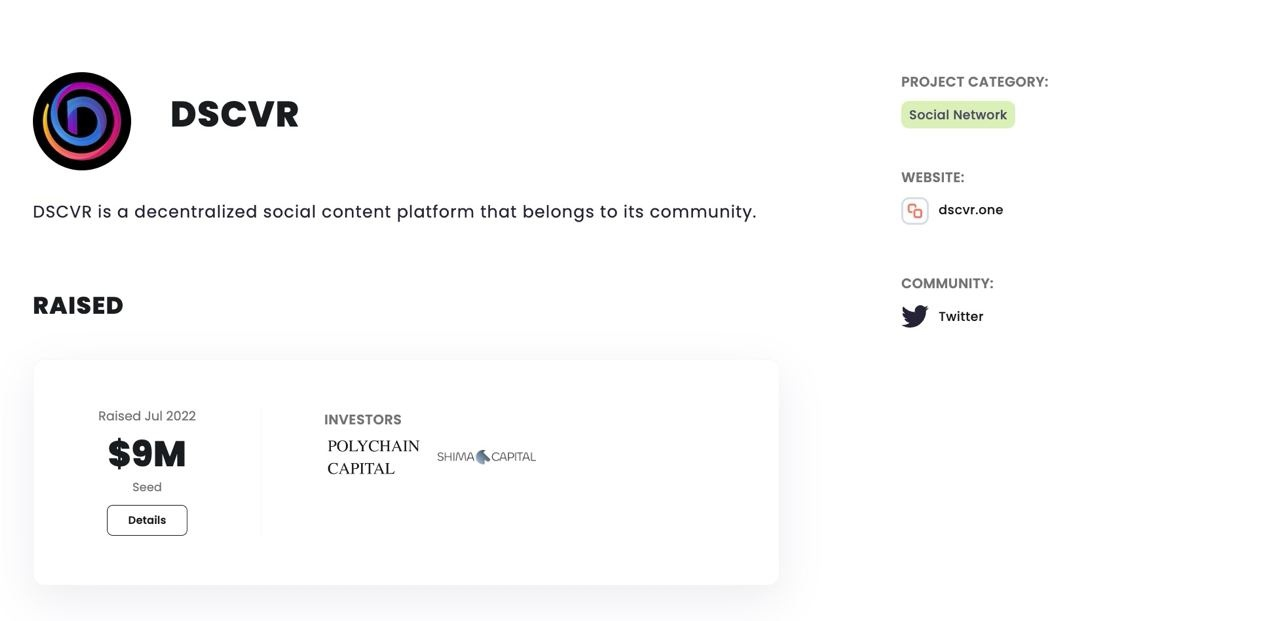Click the website link icon beside dscvr.one
Viewport: 1280px width, 621px height.
(914, 210)
